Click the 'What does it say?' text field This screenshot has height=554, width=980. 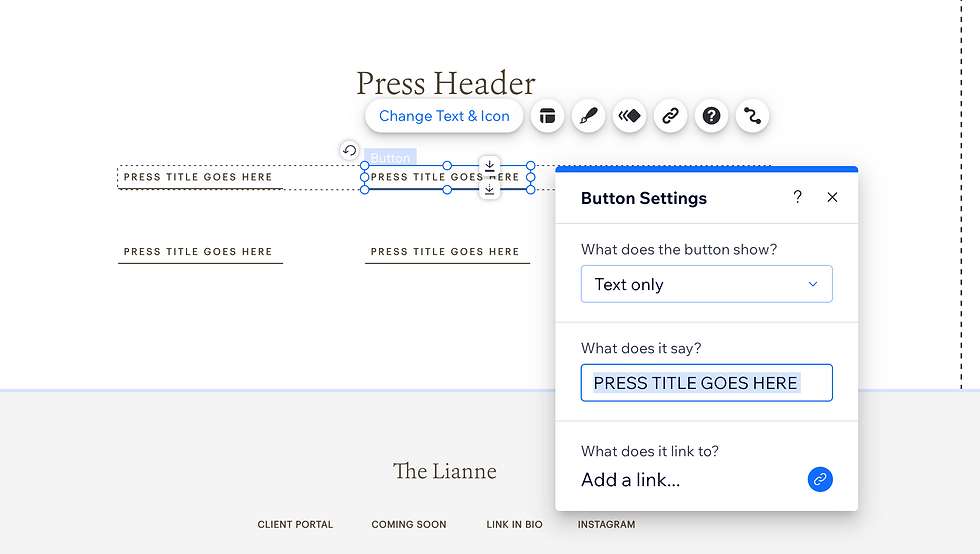(x=706, y=383)
